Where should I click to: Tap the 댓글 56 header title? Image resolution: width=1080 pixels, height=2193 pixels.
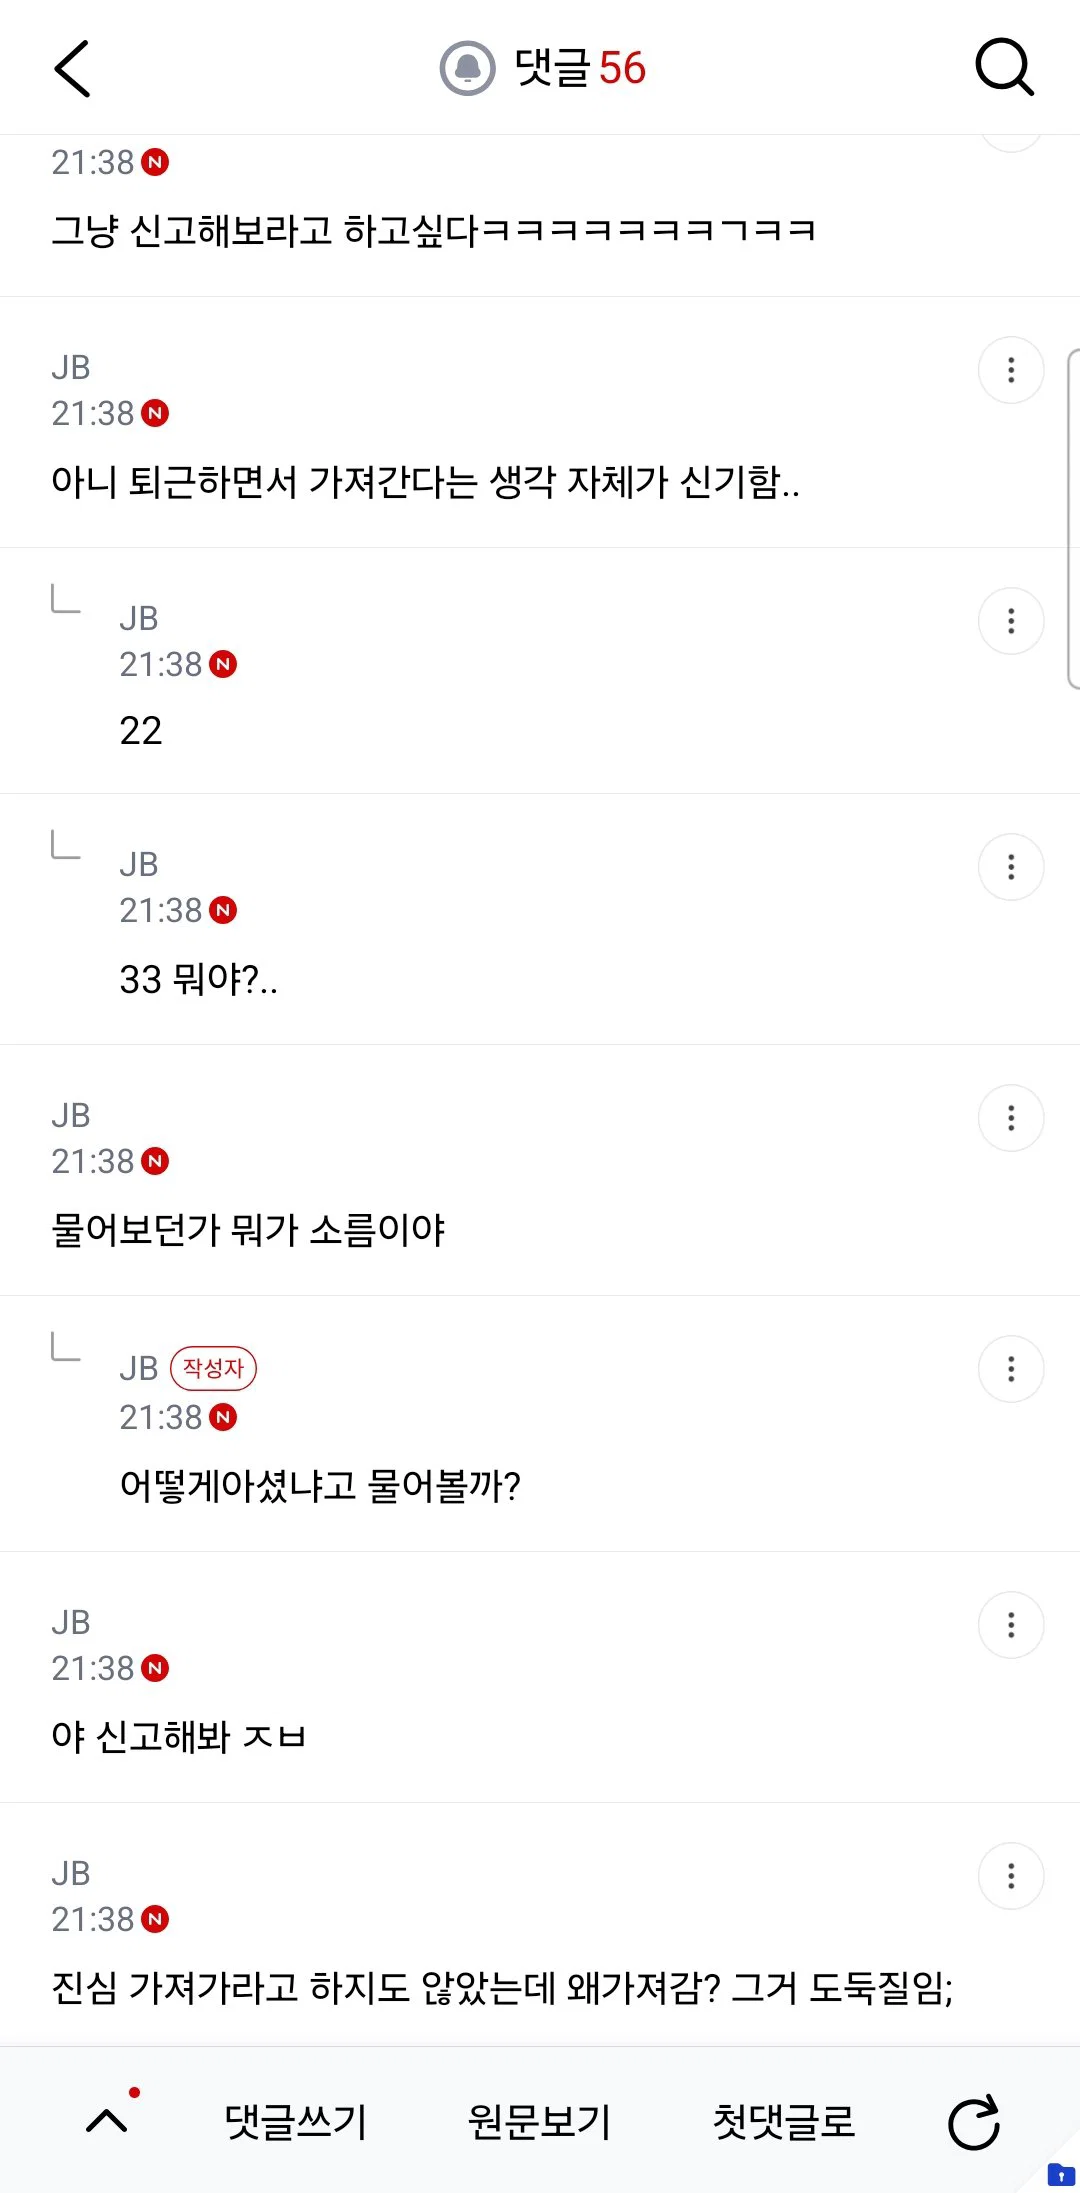[580, 68]
